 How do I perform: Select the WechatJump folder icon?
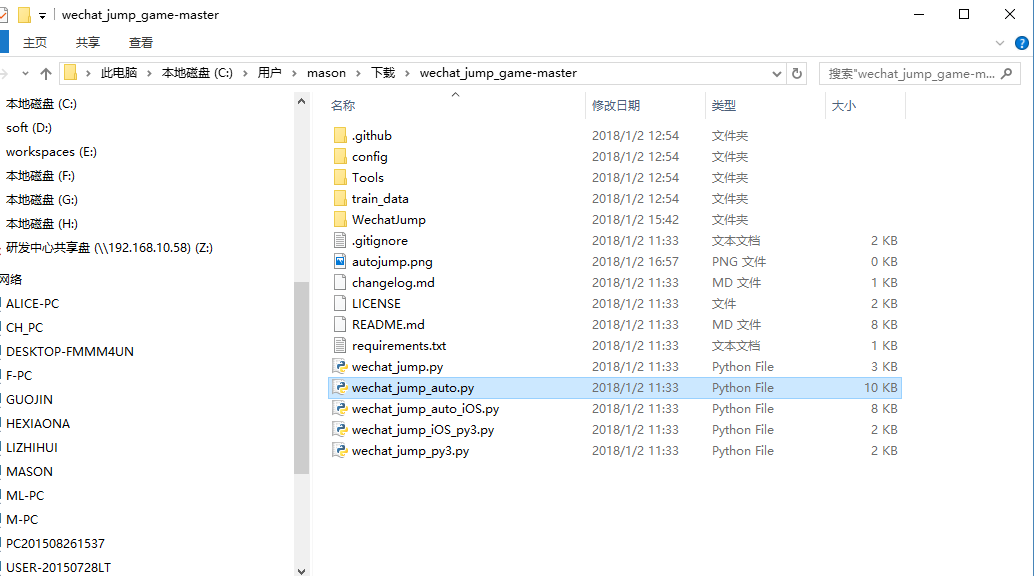(340, 220)
